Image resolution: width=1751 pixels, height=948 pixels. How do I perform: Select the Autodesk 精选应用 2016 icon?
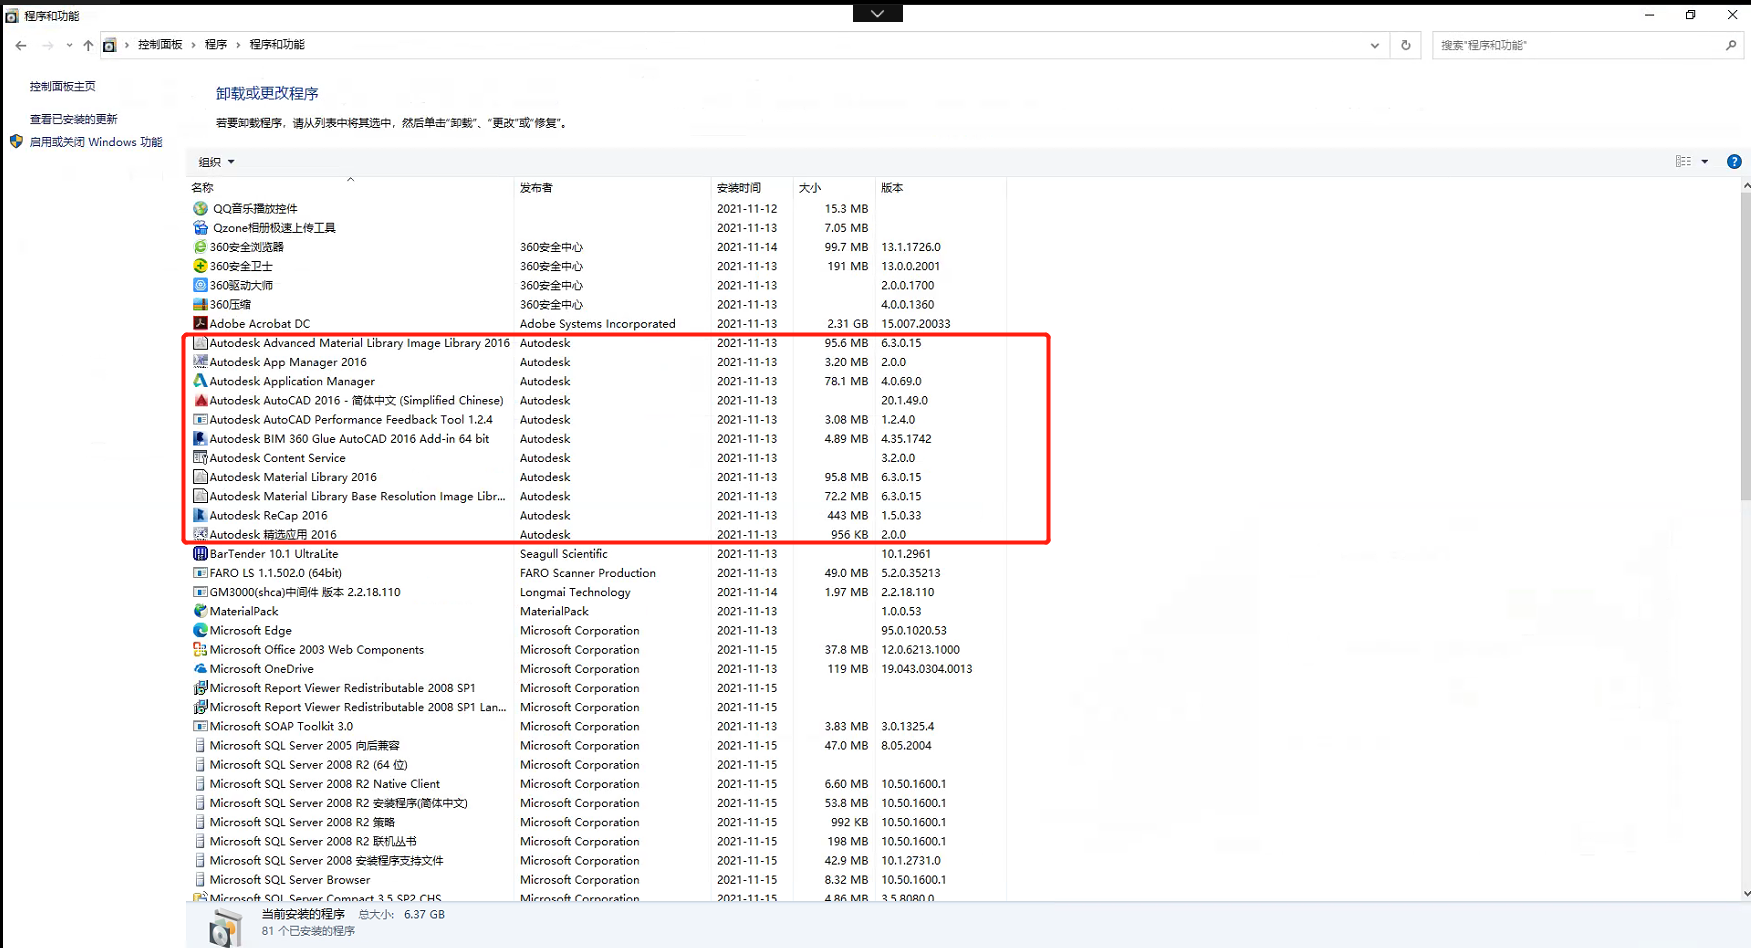tap(200, 534)
